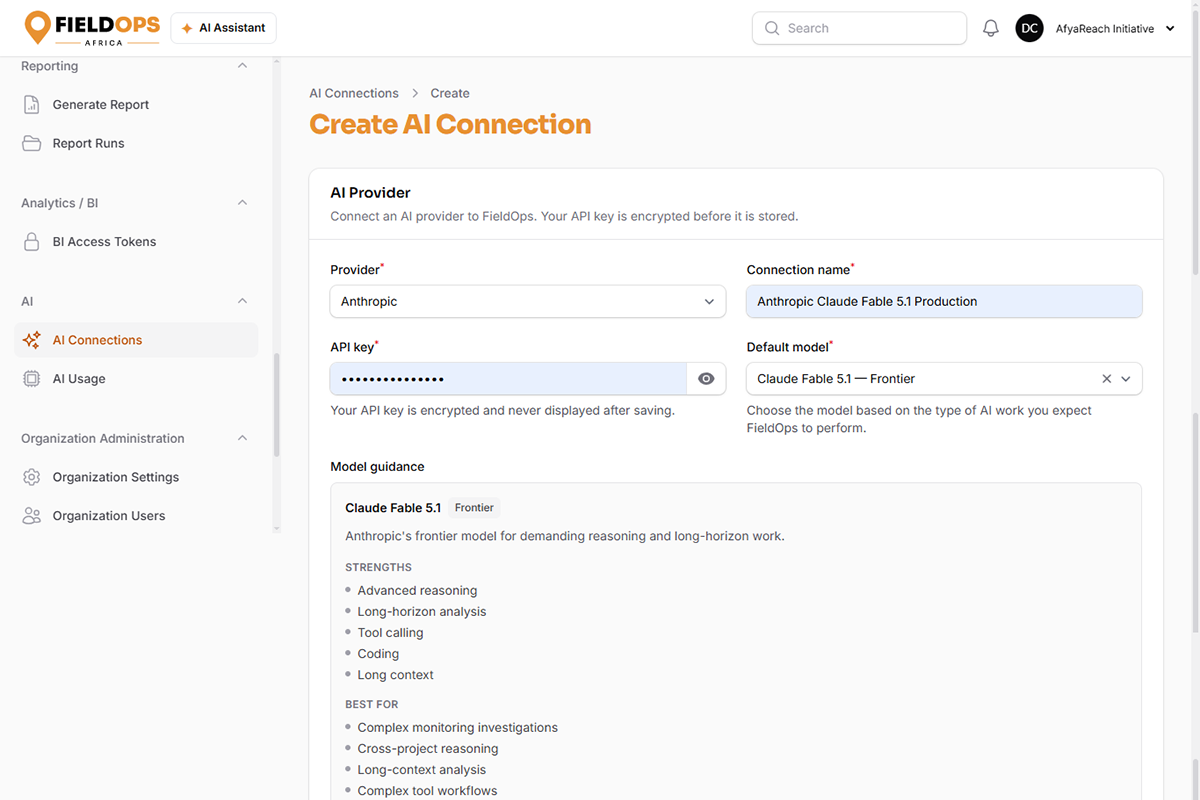Open the AfyaReach Initiative account menu
Screen dimensions: 1200x800
(x=1098, y=29)
